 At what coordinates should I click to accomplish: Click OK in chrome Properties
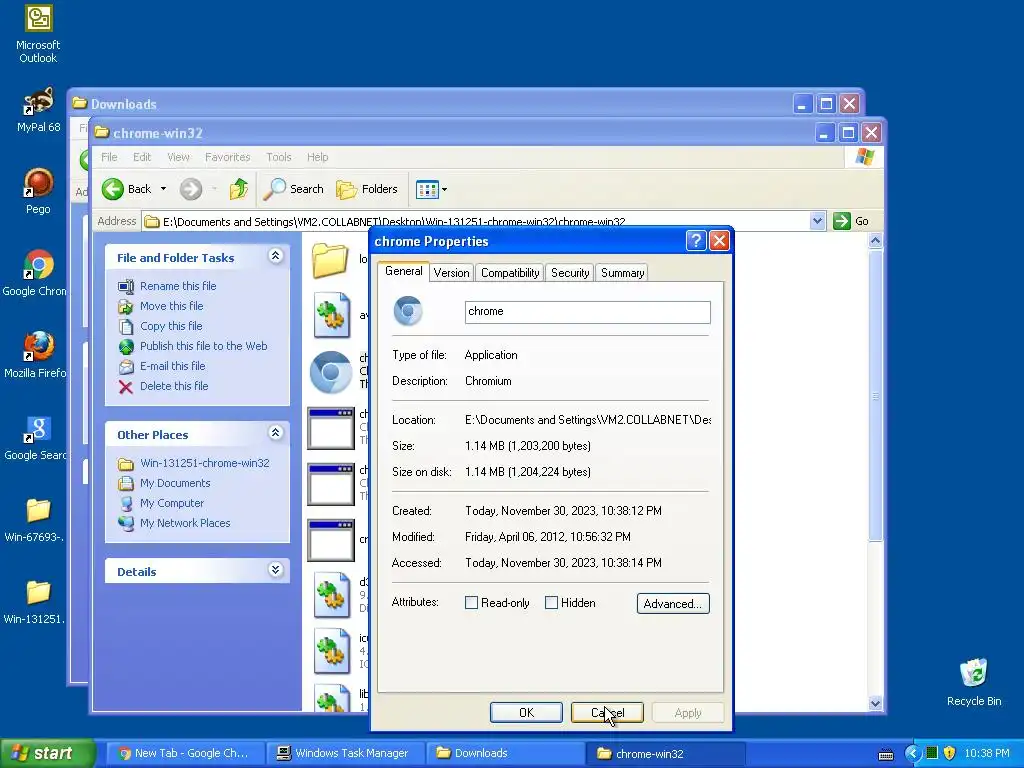tap(526, 712)
